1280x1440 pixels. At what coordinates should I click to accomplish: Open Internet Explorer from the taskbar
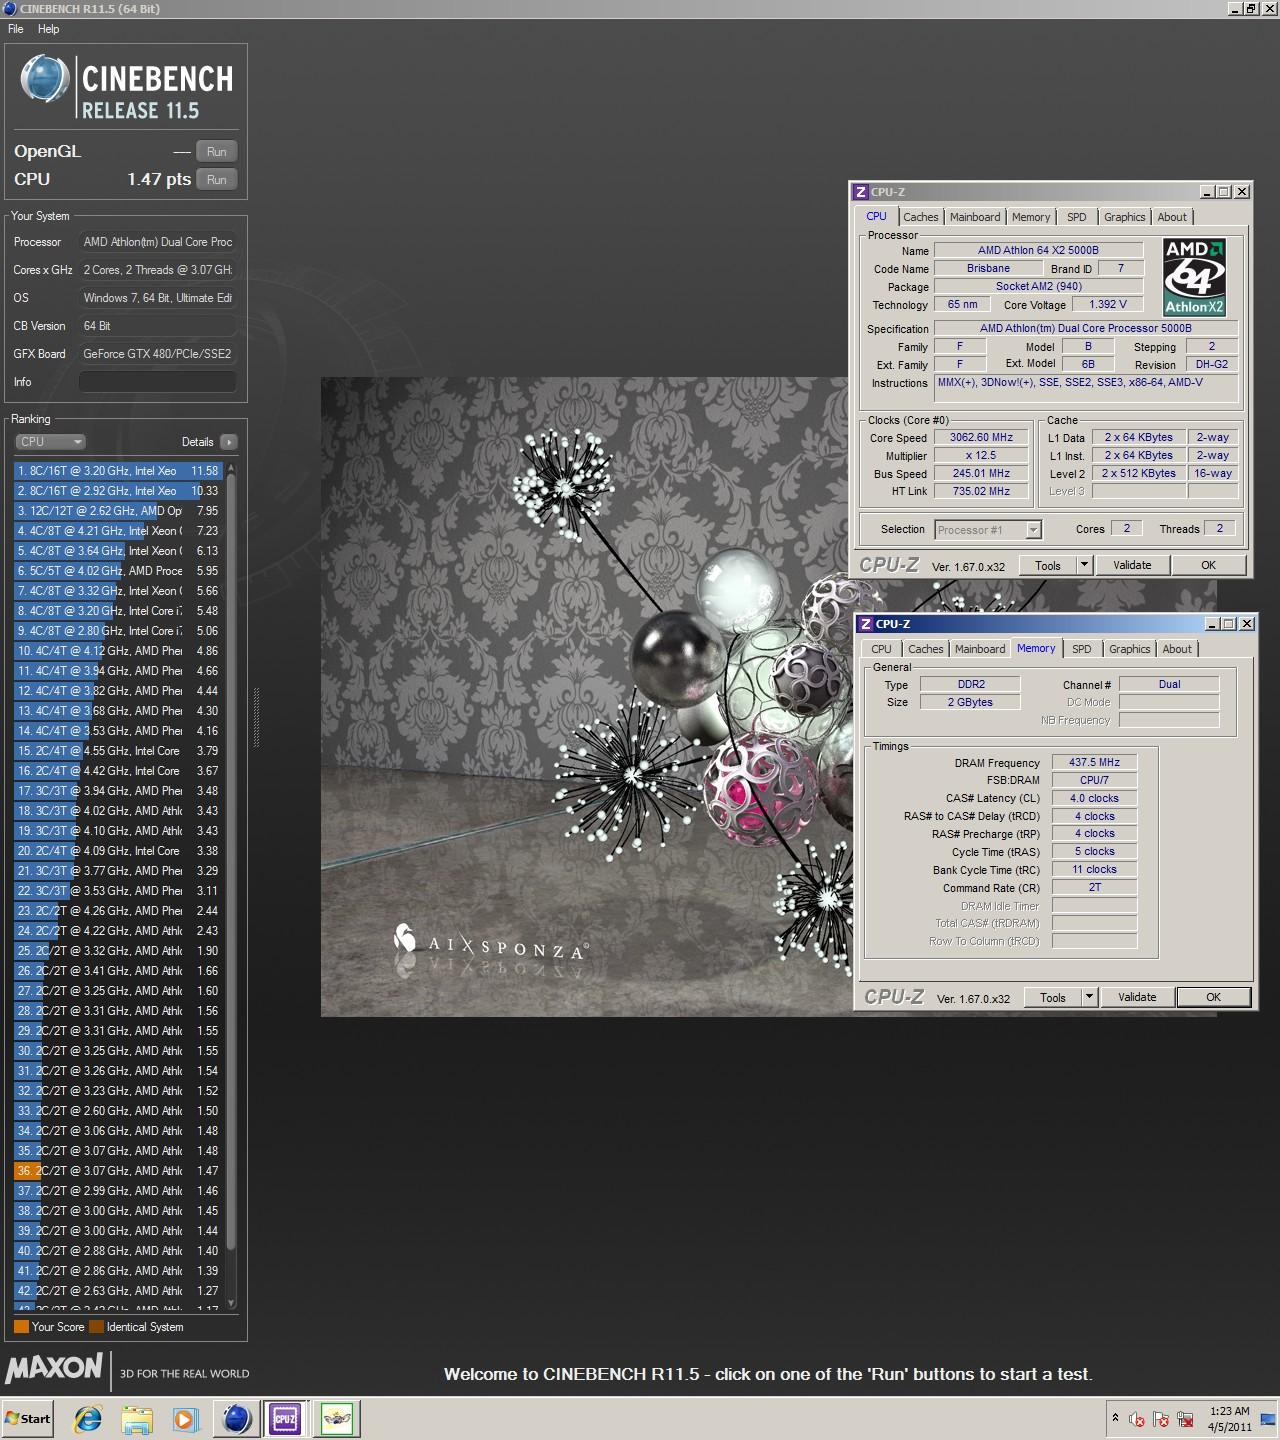point(89,1418)
